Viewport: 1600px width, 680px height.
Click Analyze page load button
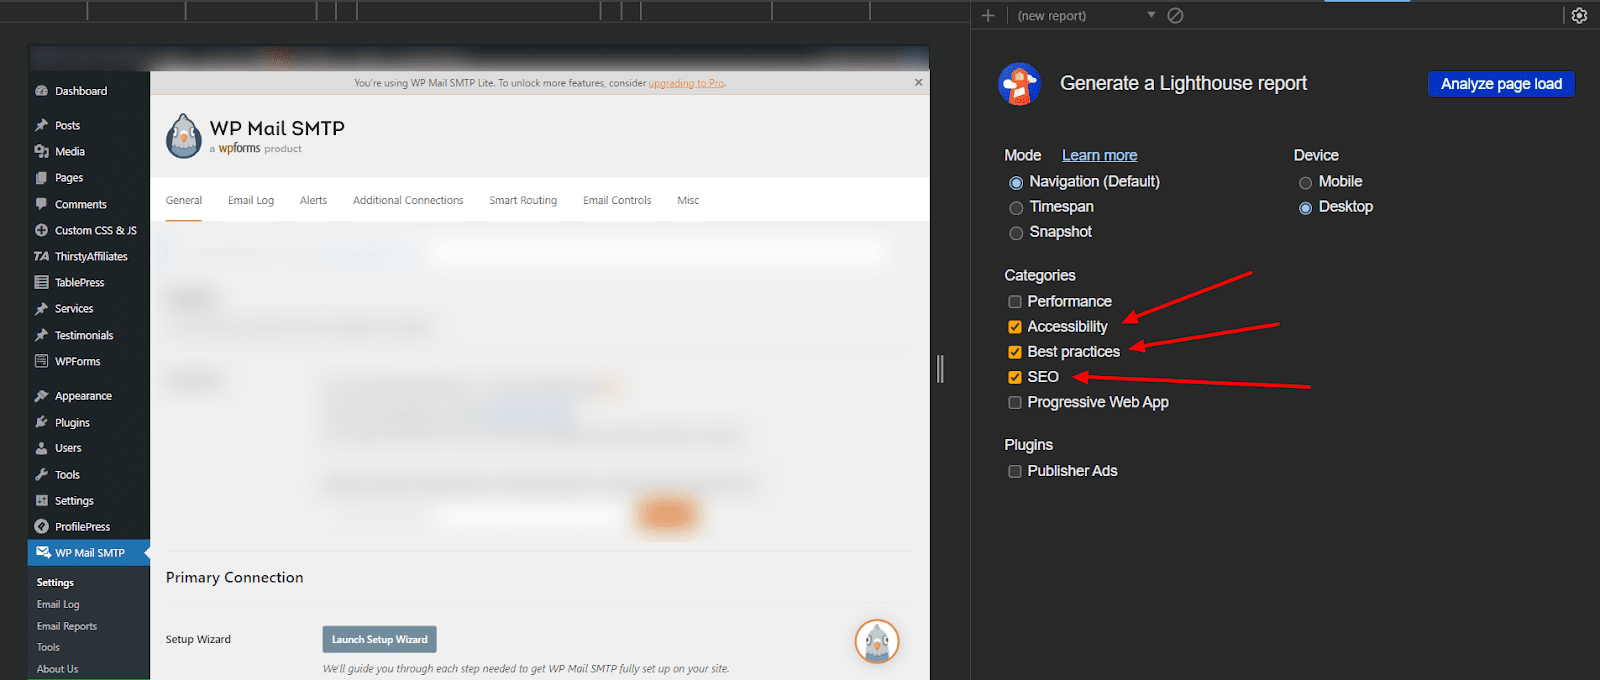click(x=1501, y=84)
